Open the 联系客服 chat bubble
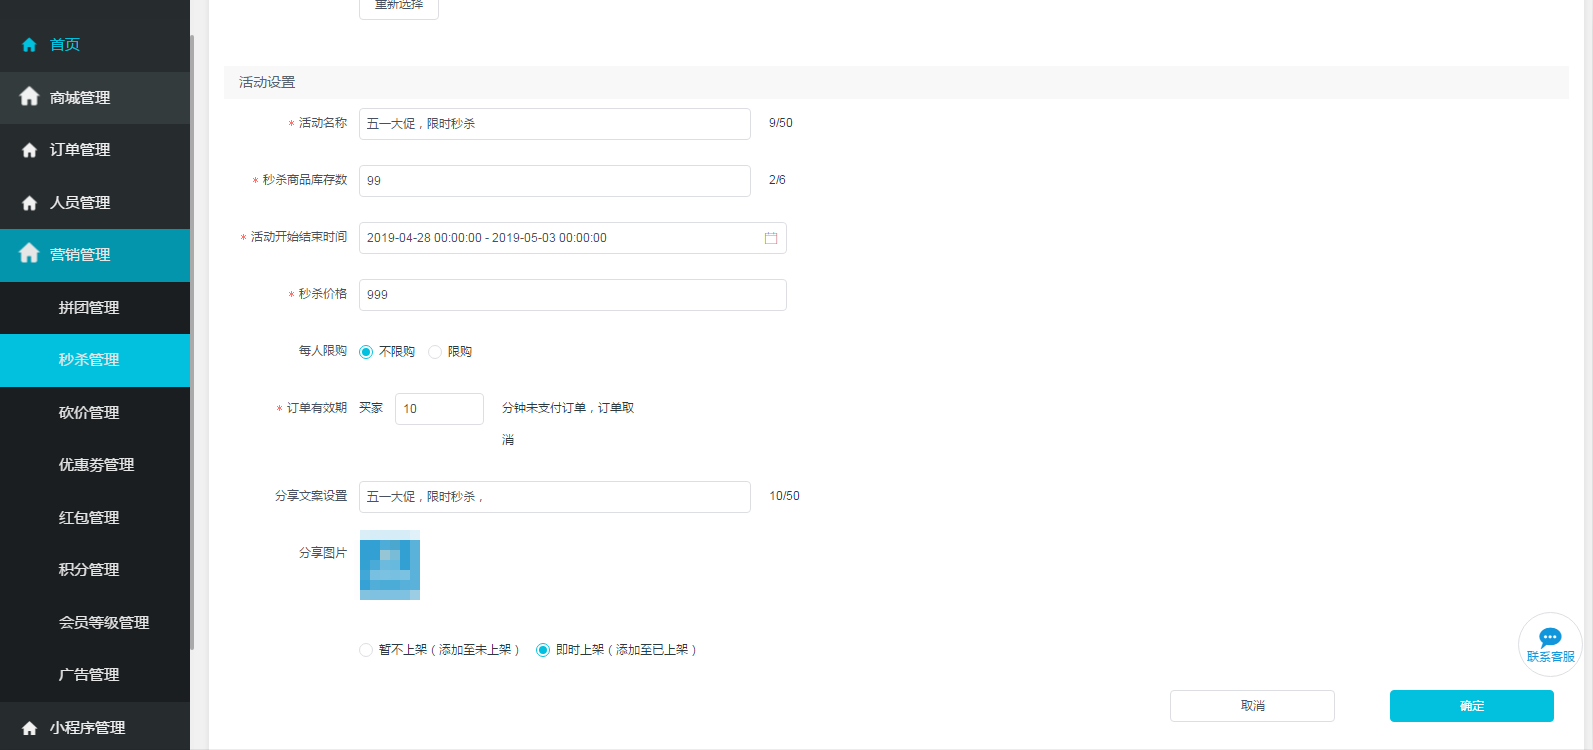This screenshot has height=750, width=1593. click(x=1550, y=644)
